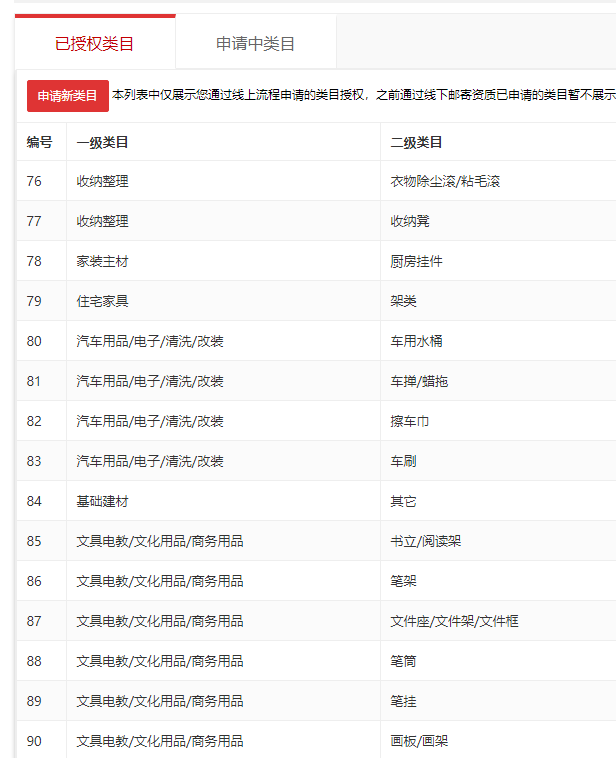Select the 笔筒 cell in row 88

403,661
